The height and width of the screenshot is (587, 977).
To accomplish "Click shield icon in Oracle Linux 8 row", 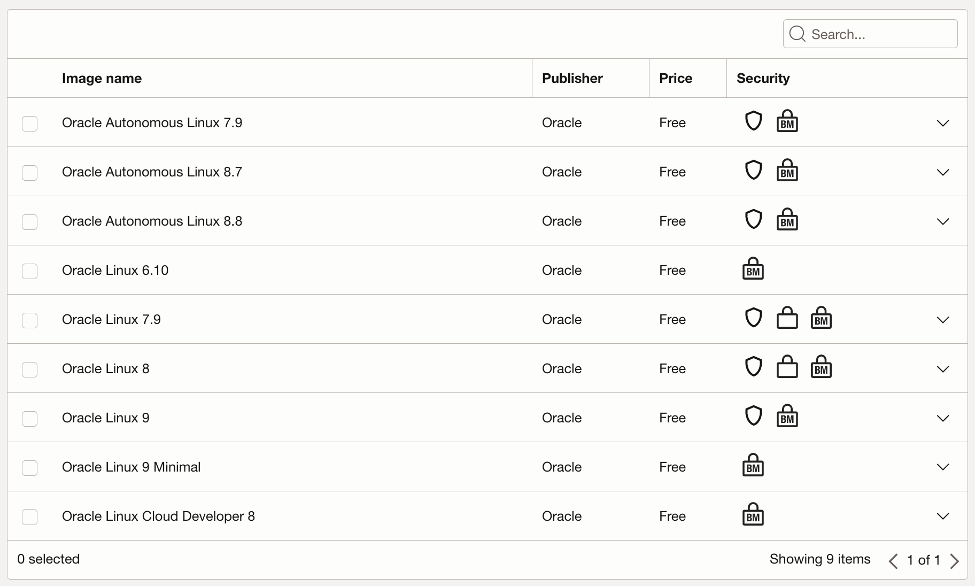I will pyautogui.click(x=754, y=367).
